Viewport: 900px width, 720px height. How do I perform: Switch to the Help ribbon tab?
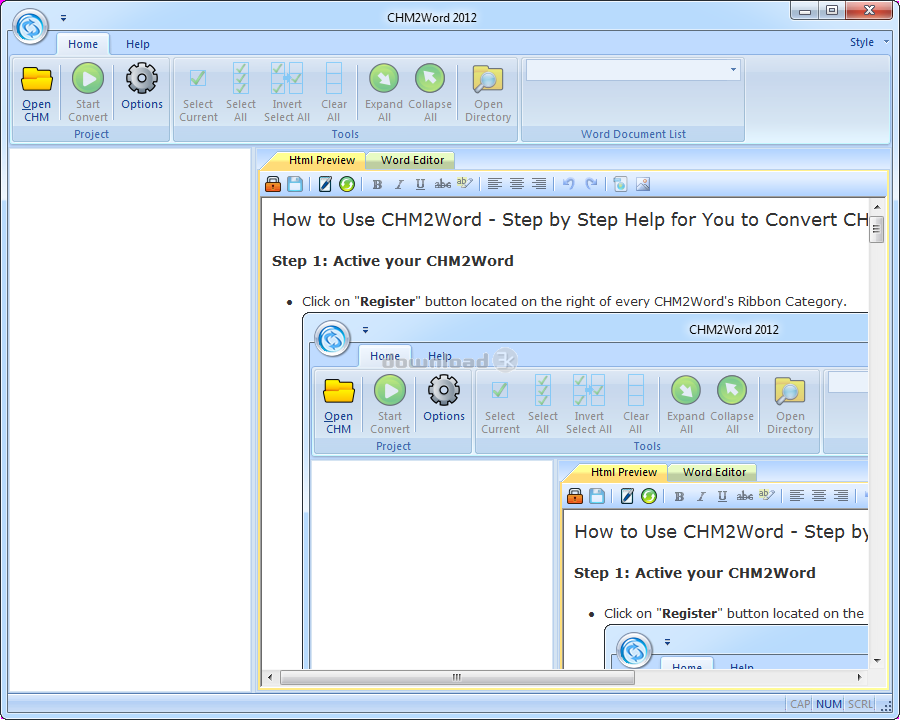pyautogui.click(x=138, y=44)
